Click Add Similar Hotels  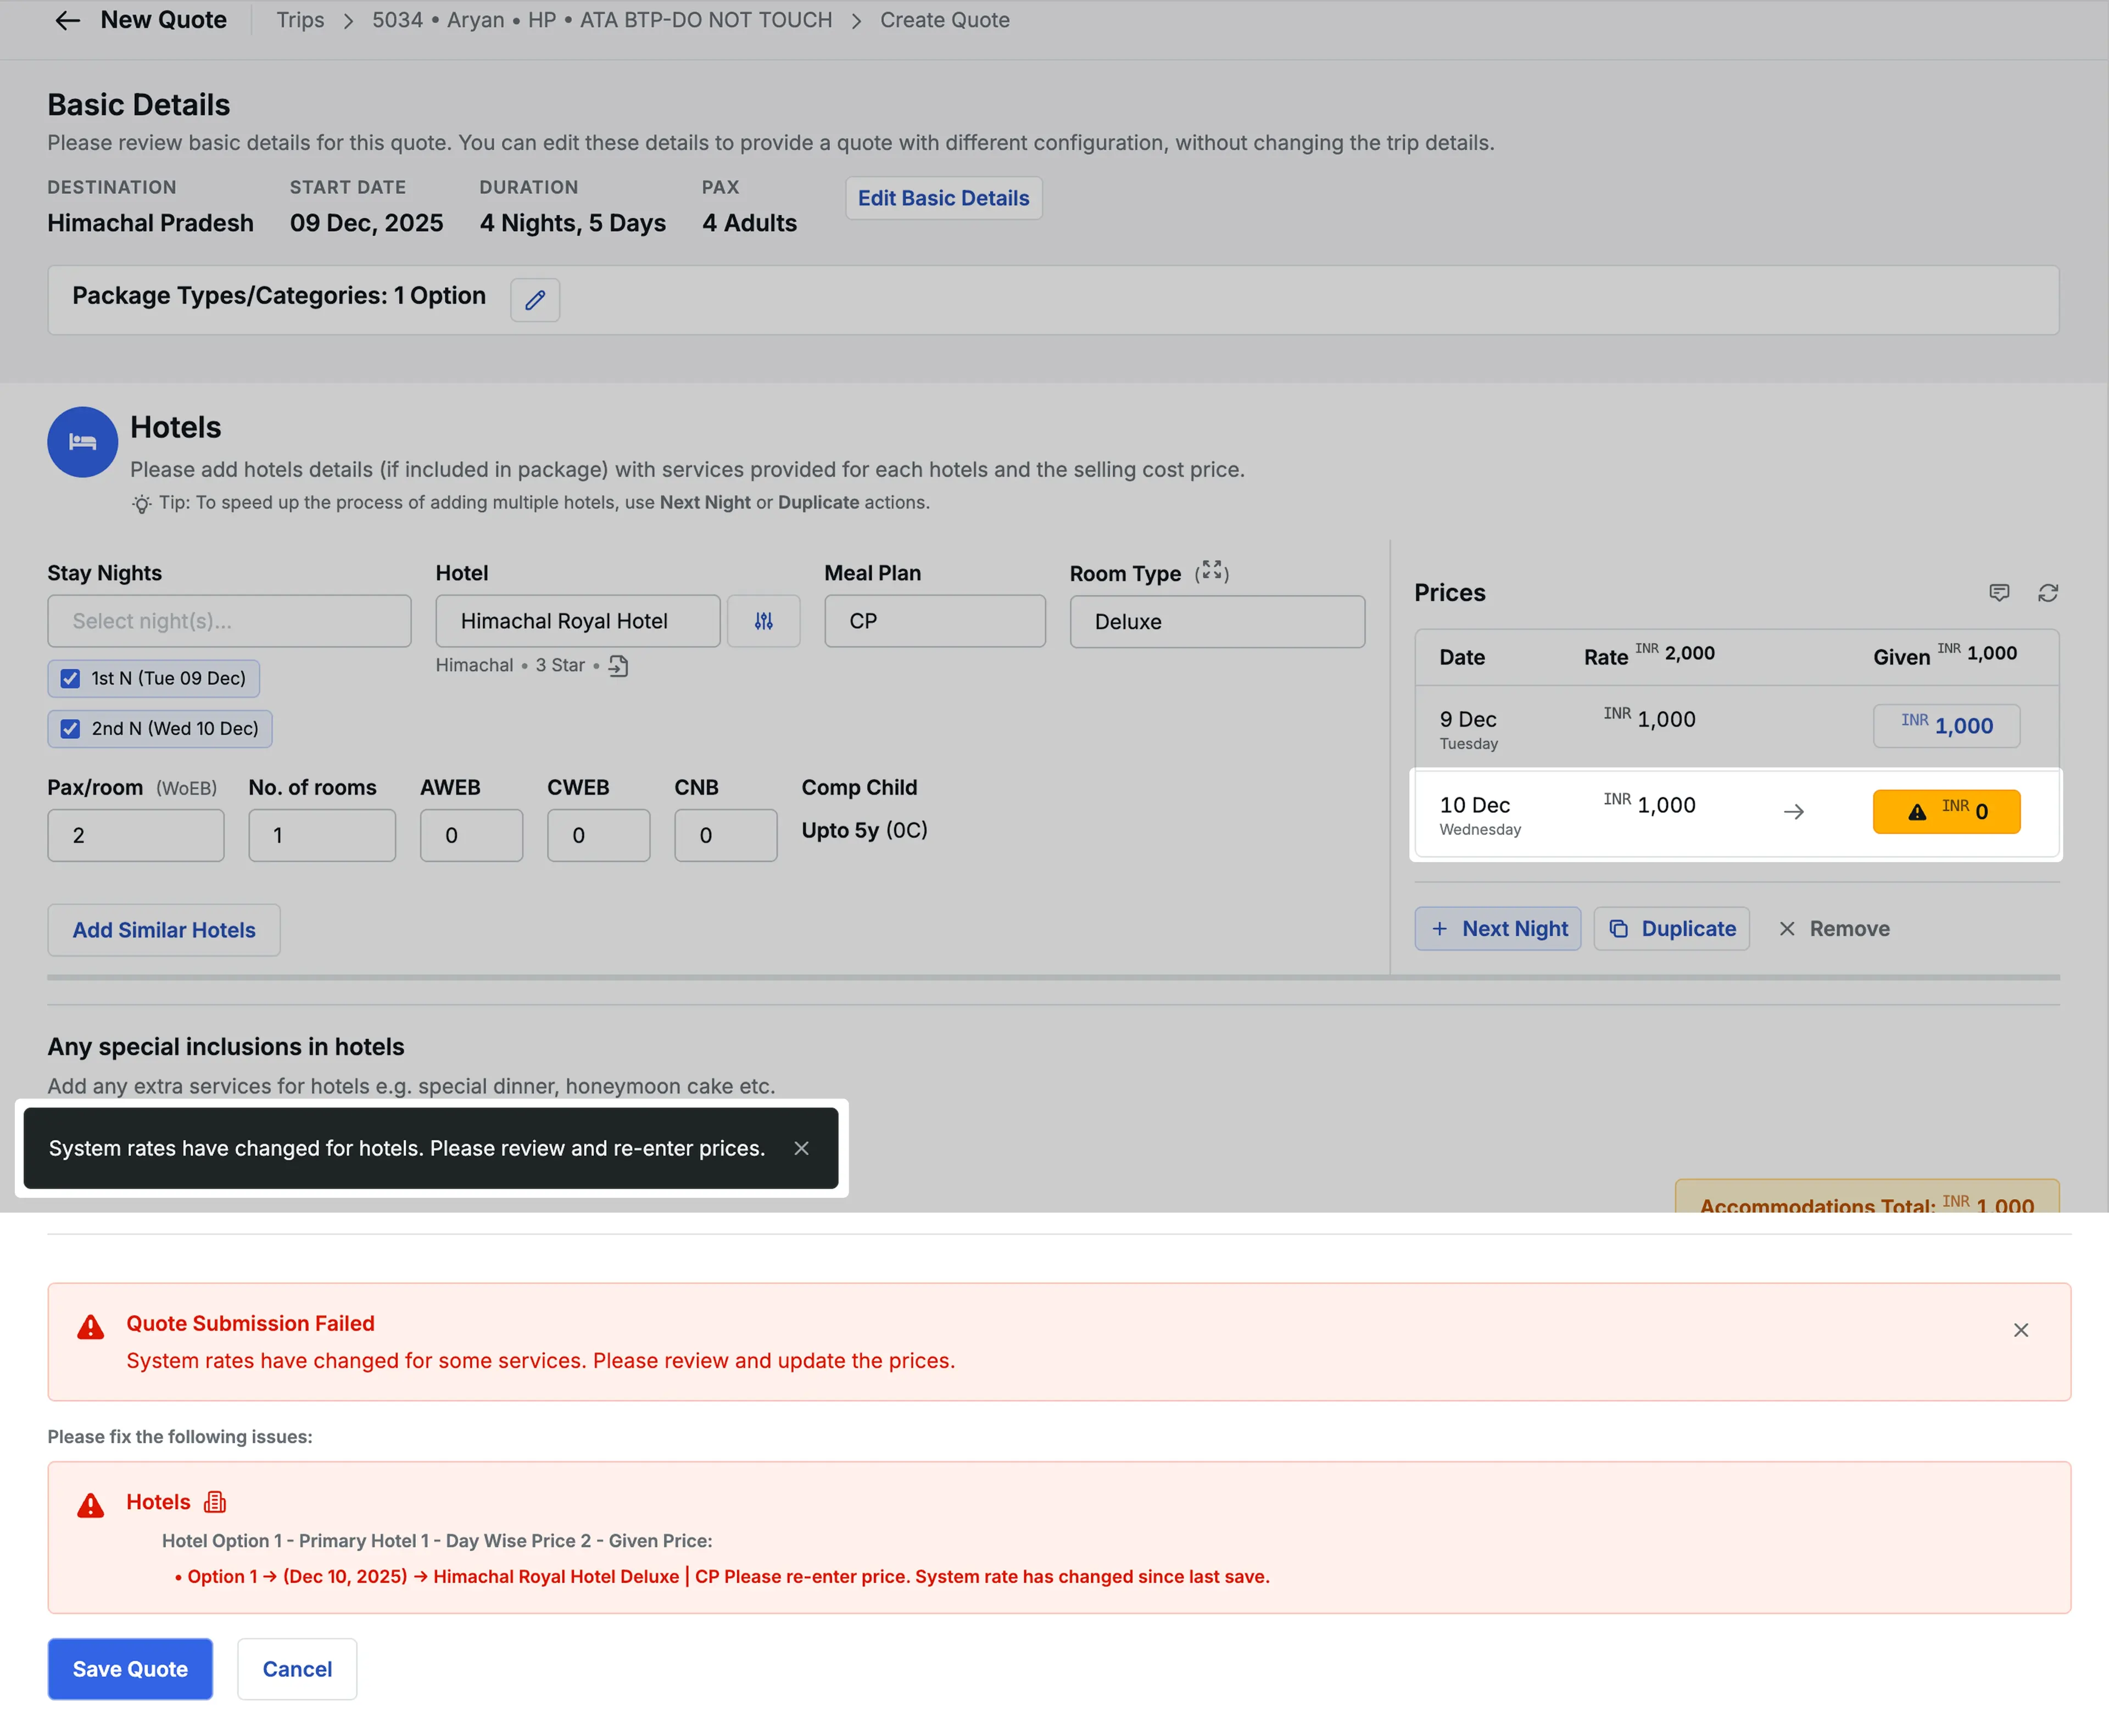click(x=163, y=929)
